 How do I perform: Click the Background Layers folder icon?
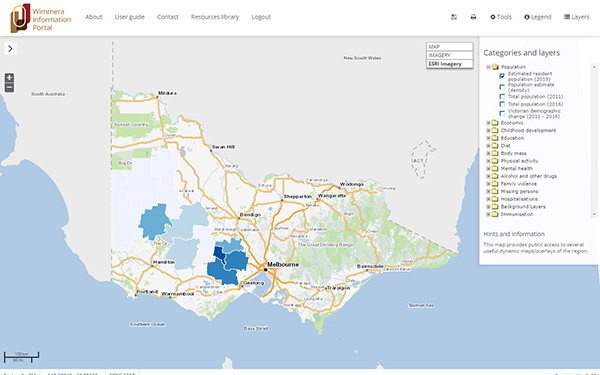tap(495, 207)
